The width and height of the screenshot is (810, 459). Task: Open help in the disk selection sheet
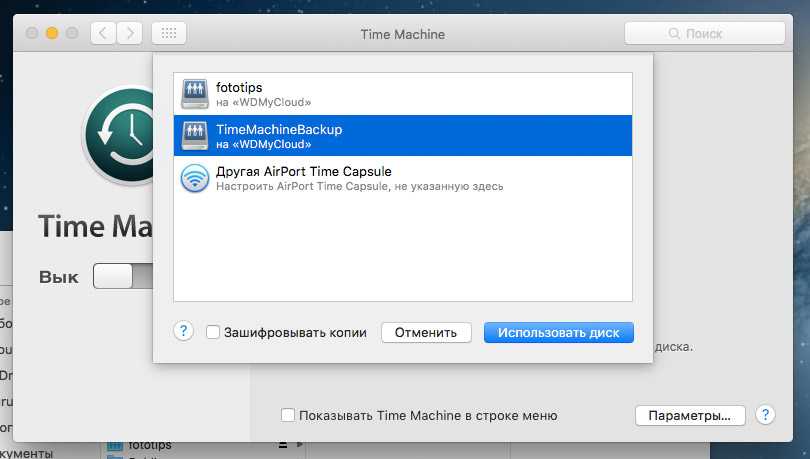(183, 332)
